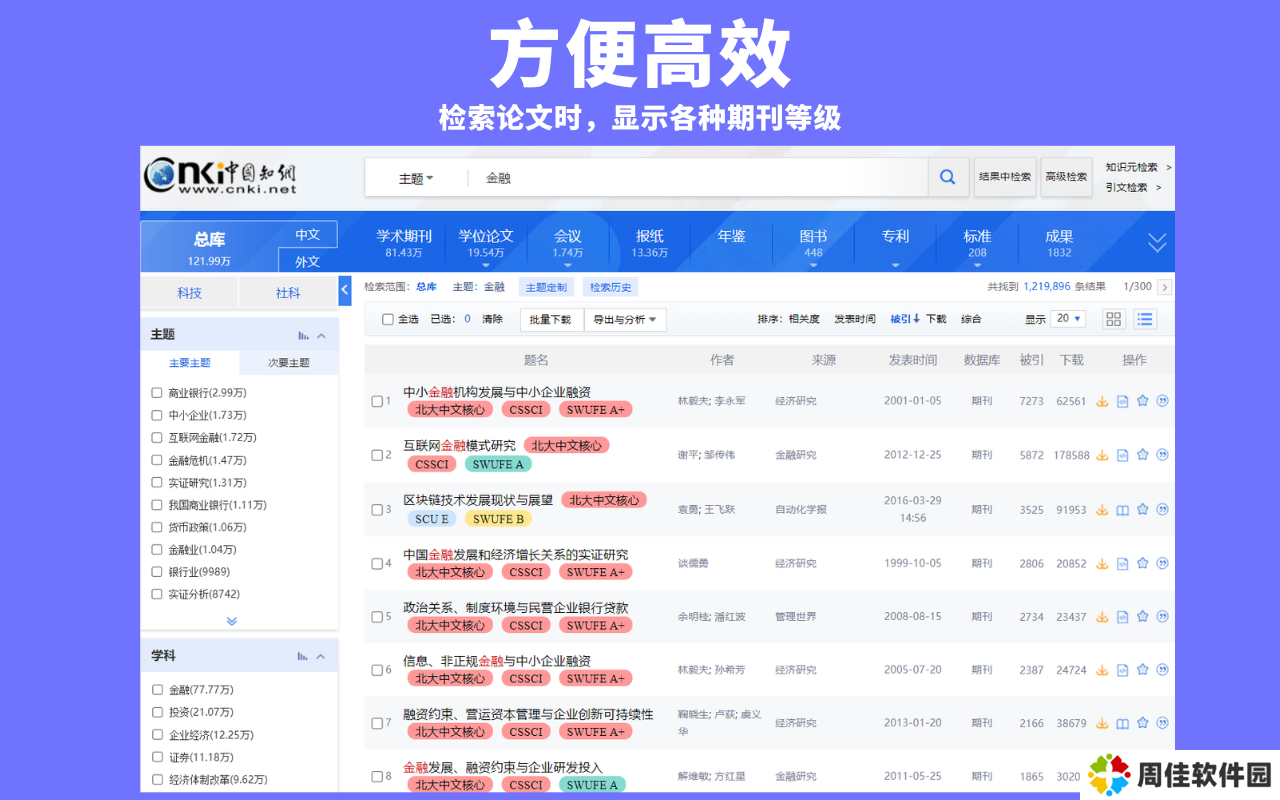Collapse the left sidebar with arrow
Viewport: 1280px width, 800px height.
[345, 290]
